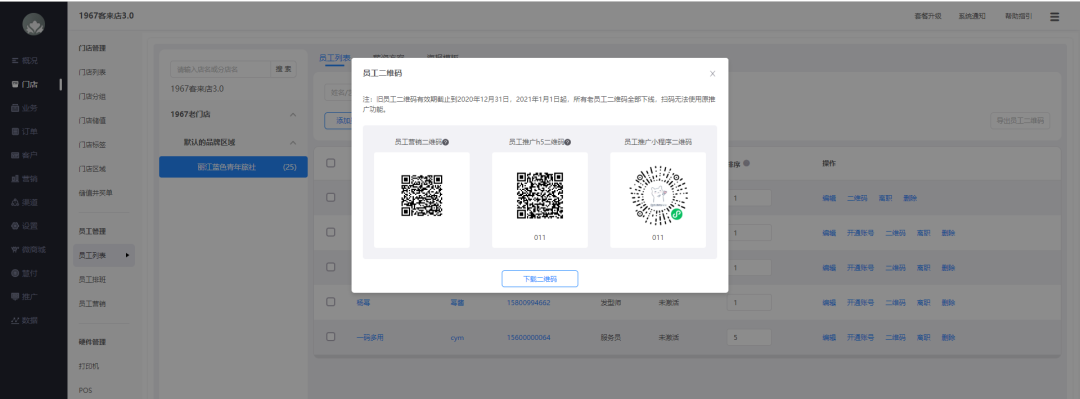Open 帮助指引 in the top bar
Image resolution: width=1080 pixels, height=399 pixels.
[1018, 17]
